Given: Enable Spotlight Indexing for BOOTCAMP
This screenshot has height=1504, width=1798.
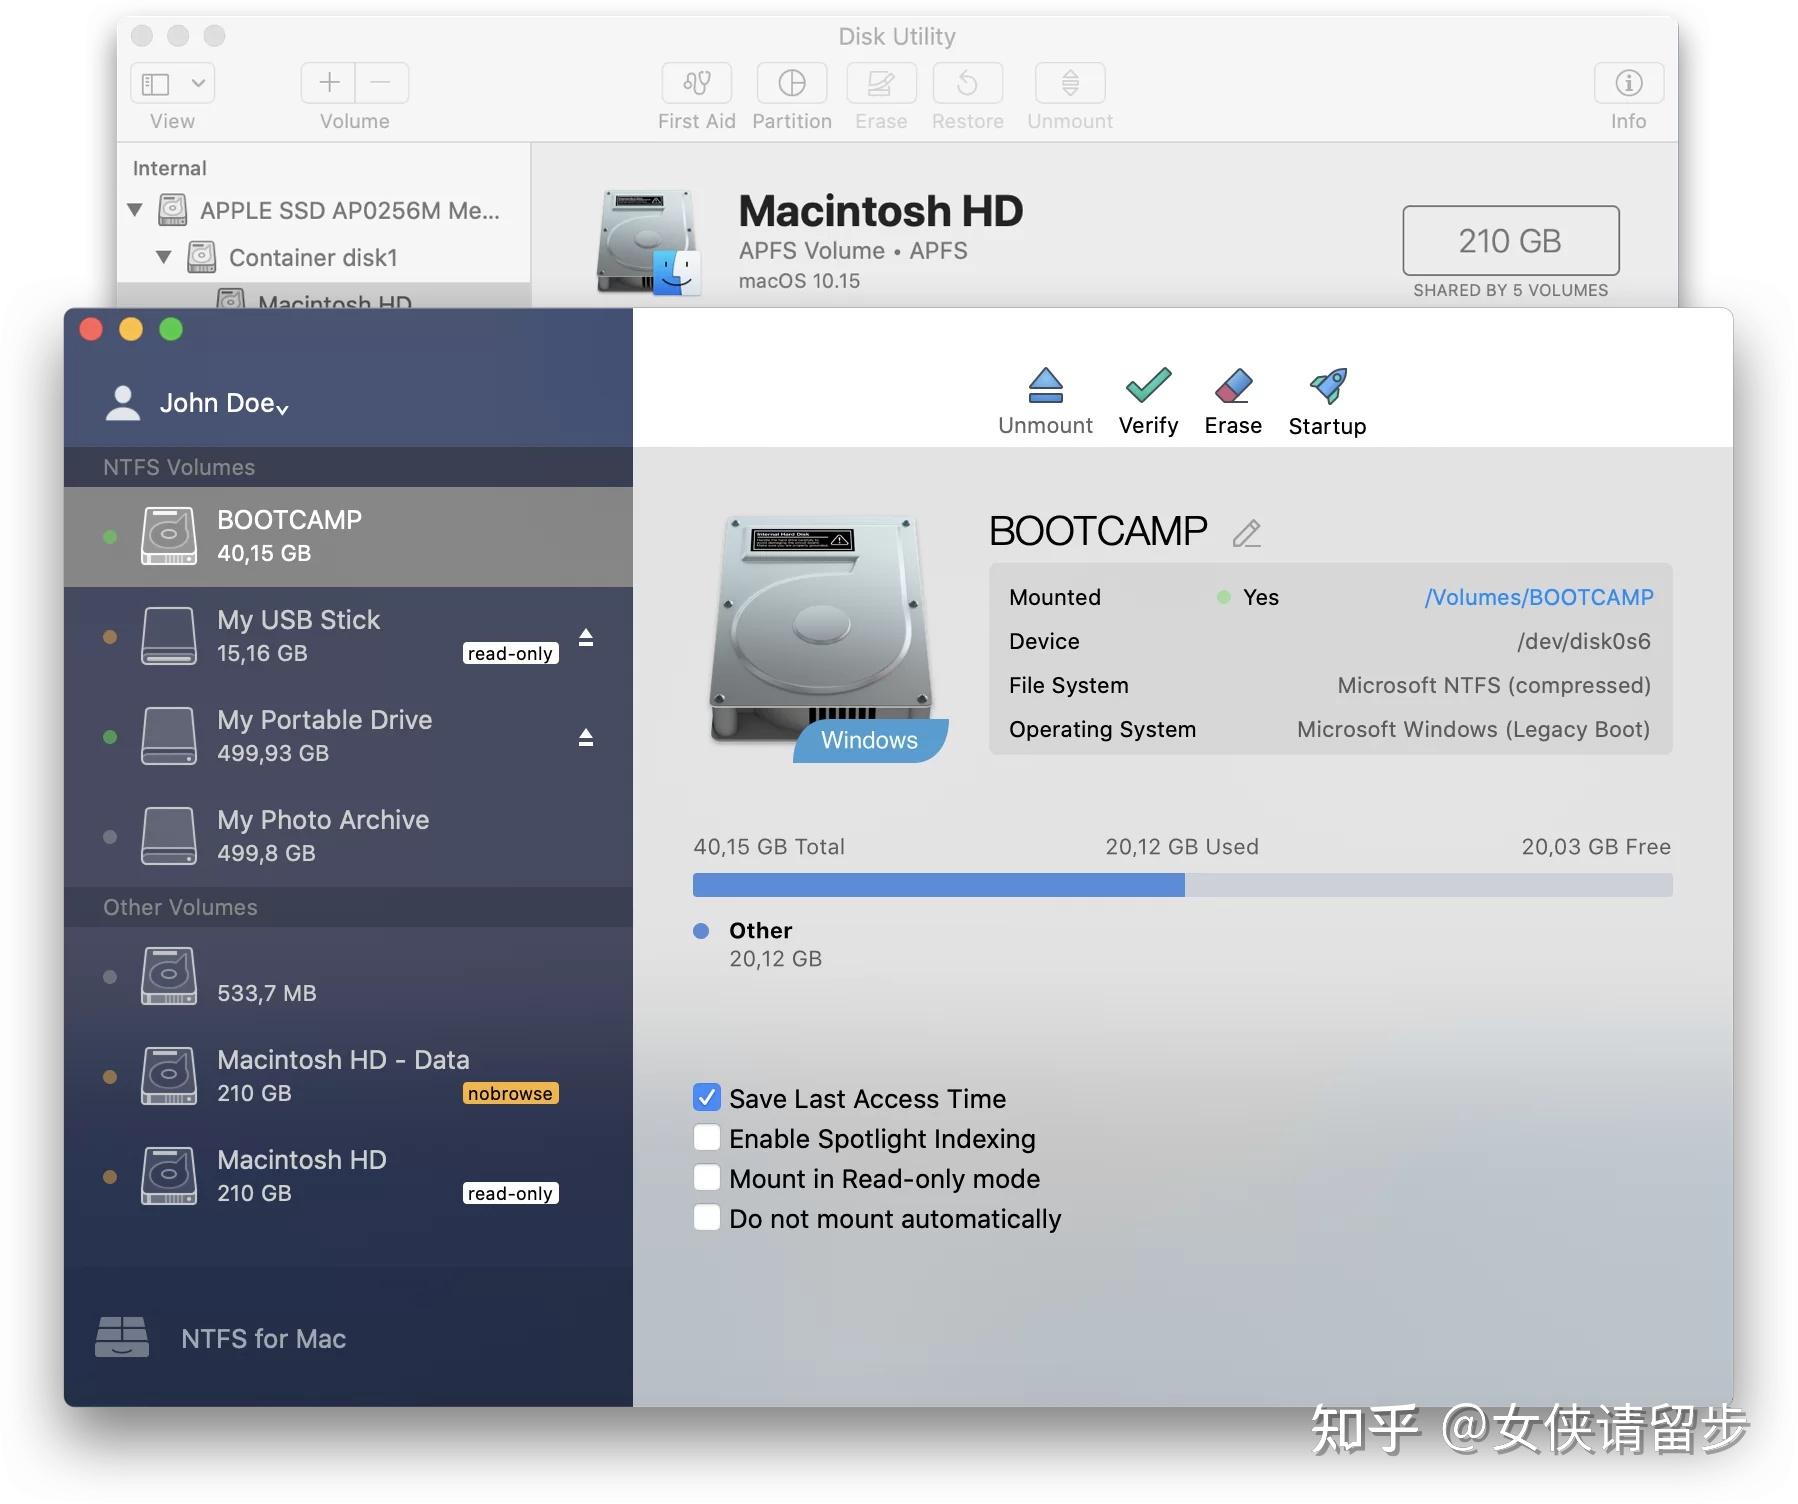Looking at the screenshot, I should click(706, 1138).
